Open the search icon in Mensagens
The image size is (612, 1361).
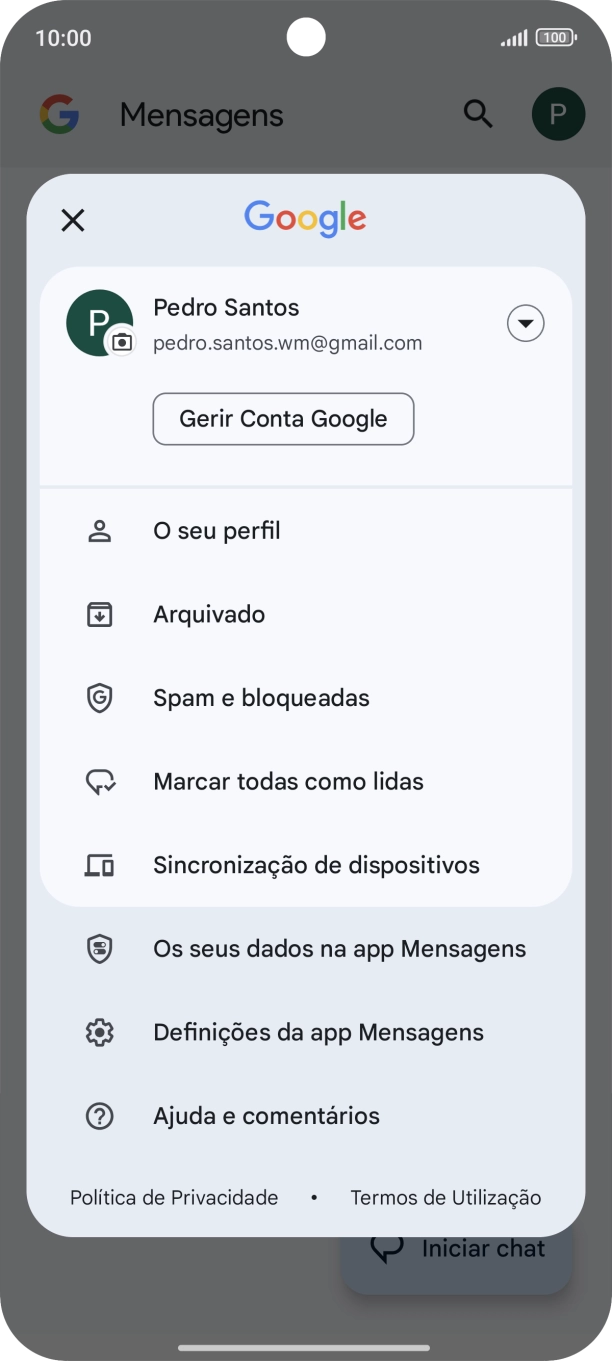[478, 114]
